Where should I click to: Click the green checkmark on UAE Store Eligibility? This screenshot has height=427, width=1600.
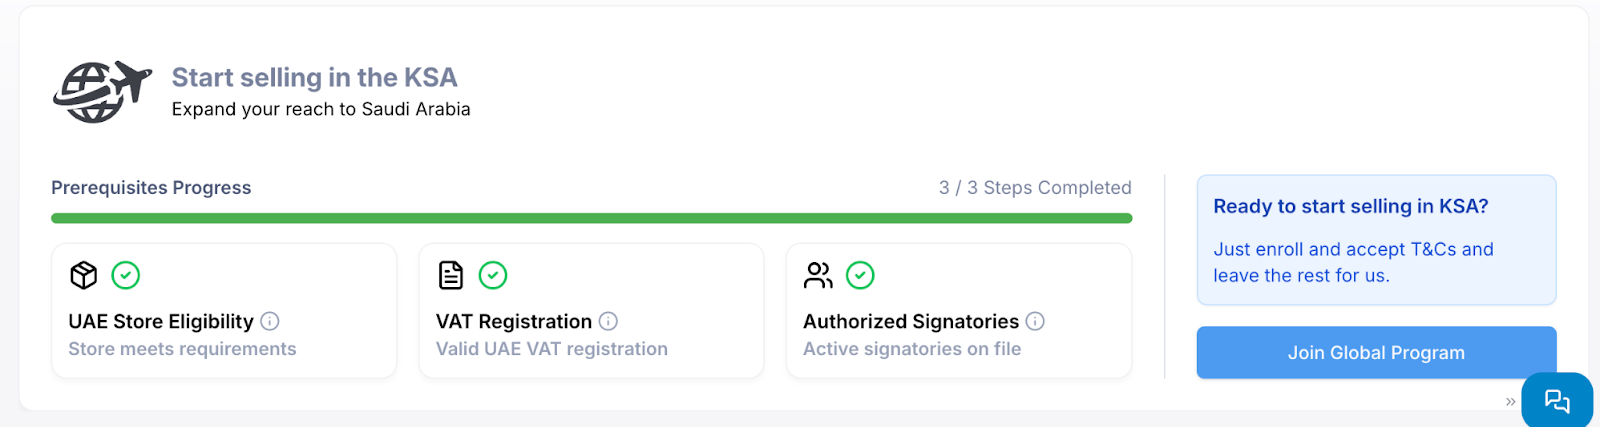click(x=125, y=275)
